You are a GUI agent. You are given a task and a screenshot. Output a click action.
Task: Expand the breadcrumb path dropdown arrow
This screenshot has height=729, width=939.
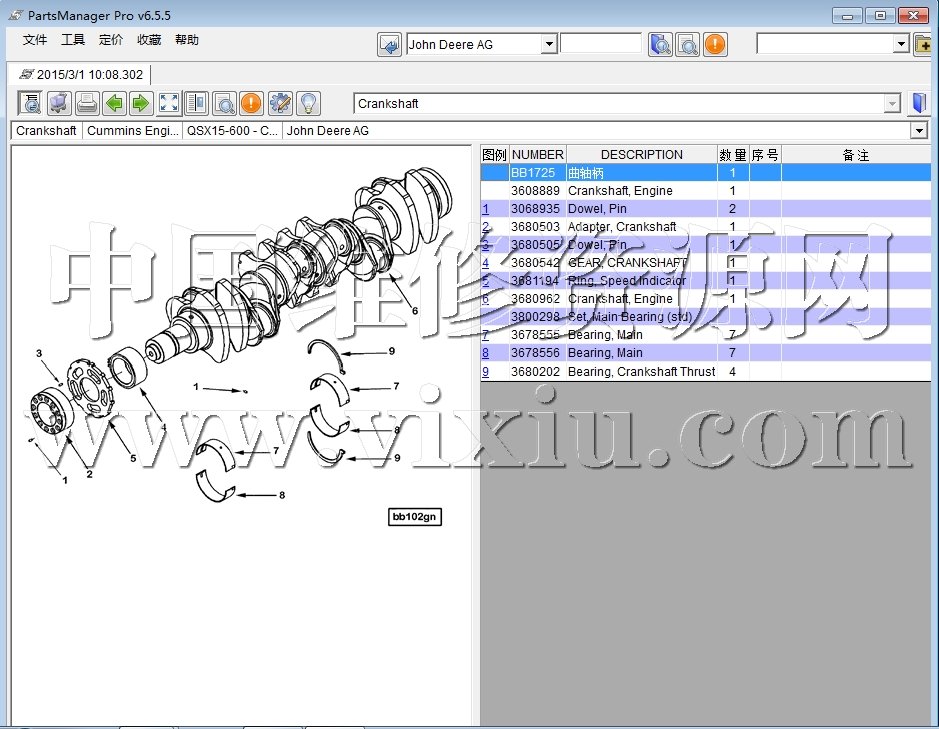click(x=918, y=131)
